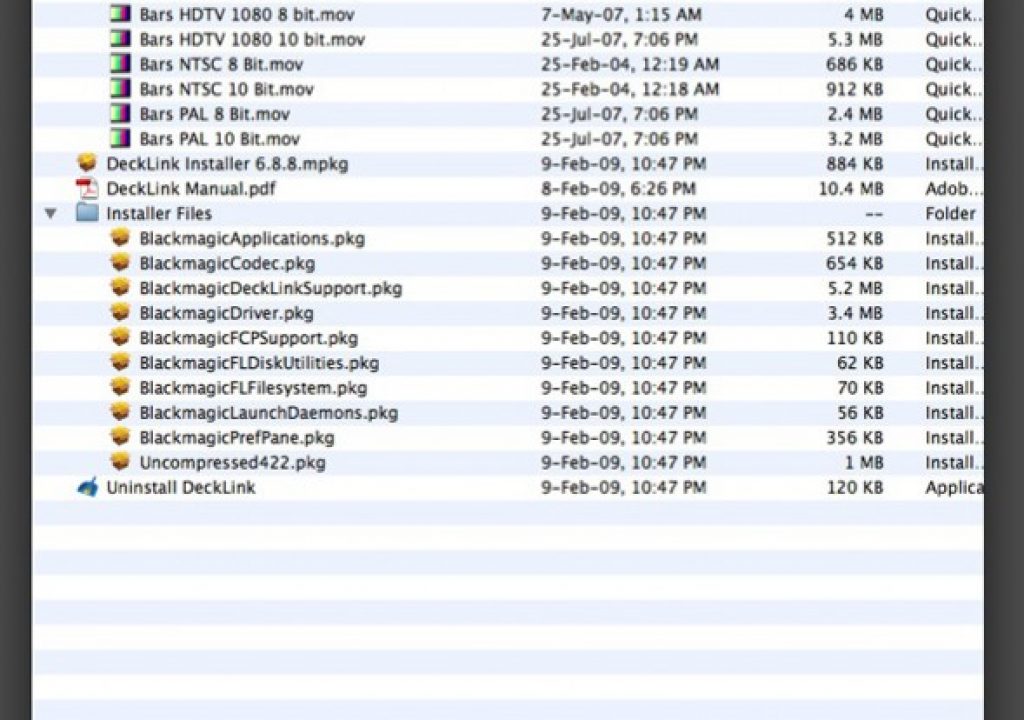This screenshot has width=1024, height=720.
Task: Click the Folder kind label
Action: pyautogui.click(x=950, y=214)
